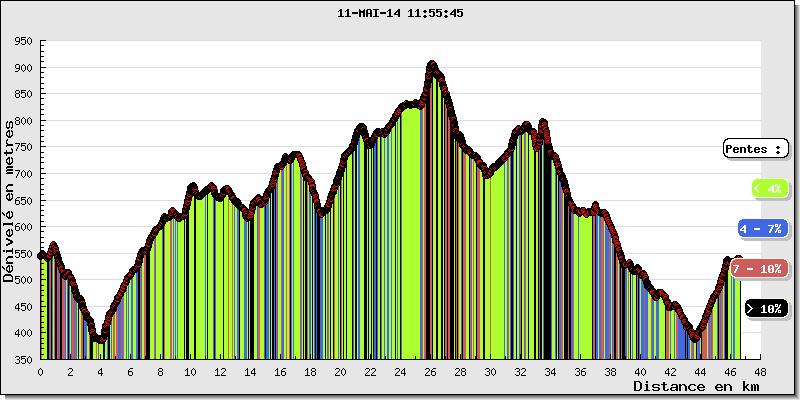This screenshot has width=800, height=400.
Task: Click the 46 km tick on the distance axis
Action: pos(731,372)
